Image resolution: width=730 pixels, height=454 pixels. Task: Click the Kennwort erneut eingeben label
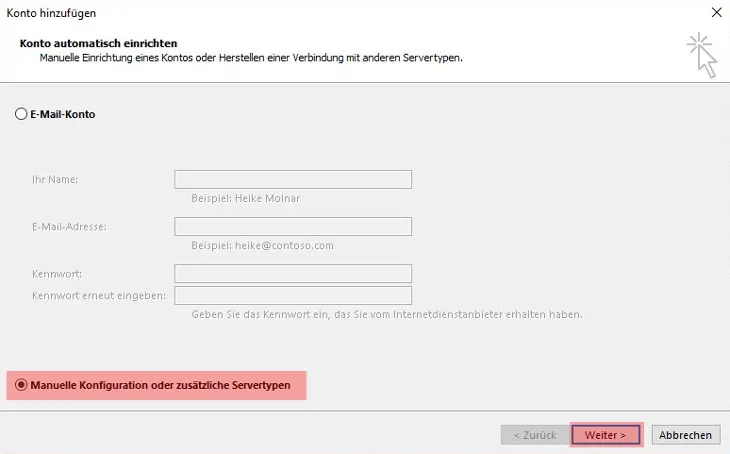pyautogui.click(x=98, y=296)
